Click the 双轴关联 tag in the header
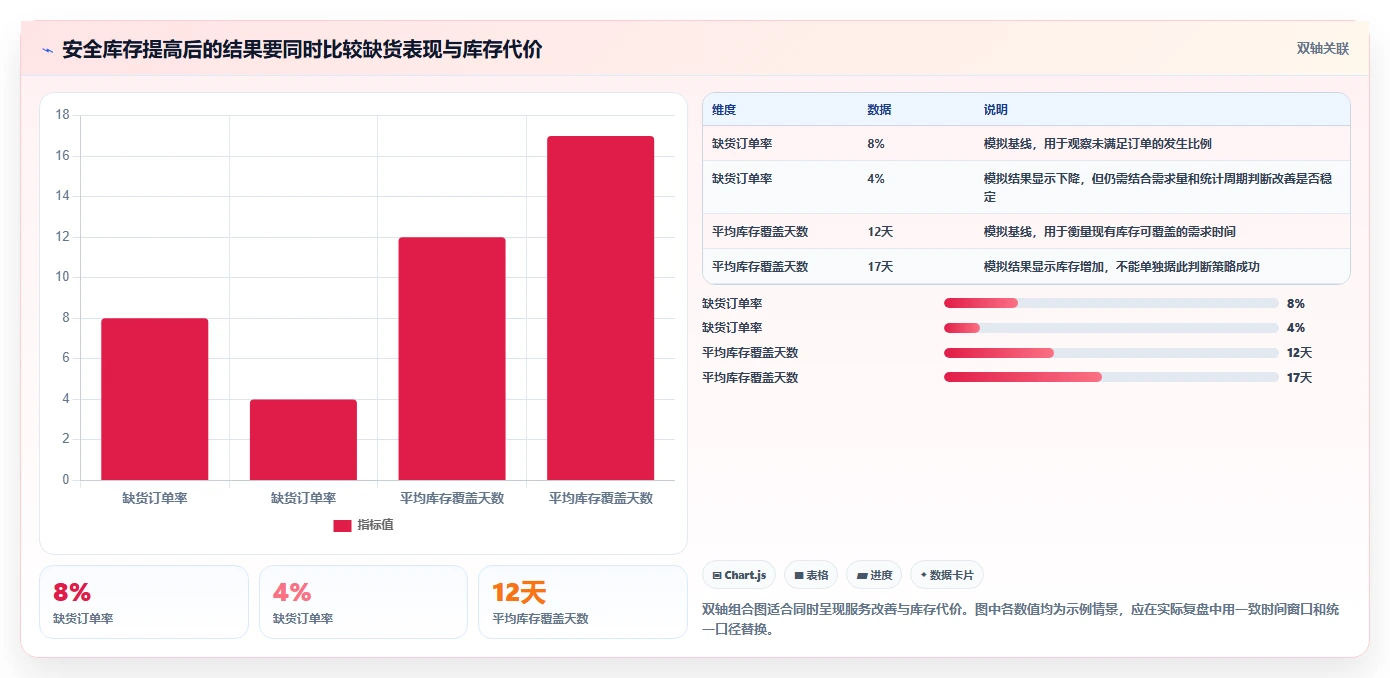Screen dimensions: 1390x678 [x=1323, y=48]
